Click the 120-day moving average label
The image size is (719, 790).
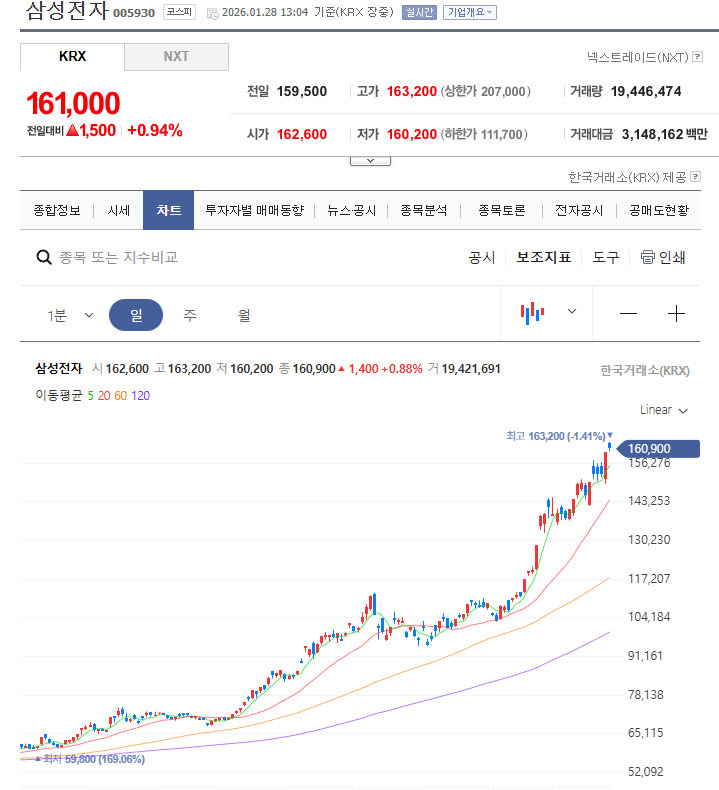[141, 396]
